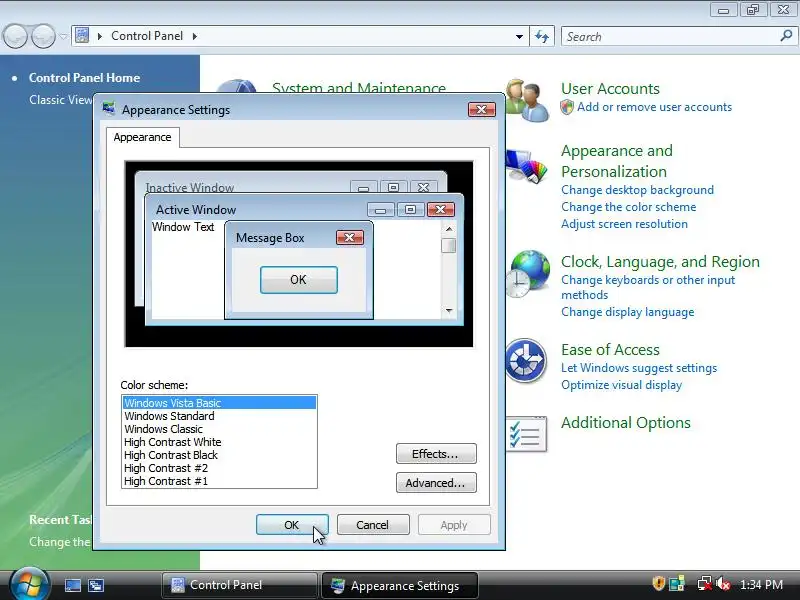
Task: Click the Control Panel icon in the address bar
Action: click(82, 36)
